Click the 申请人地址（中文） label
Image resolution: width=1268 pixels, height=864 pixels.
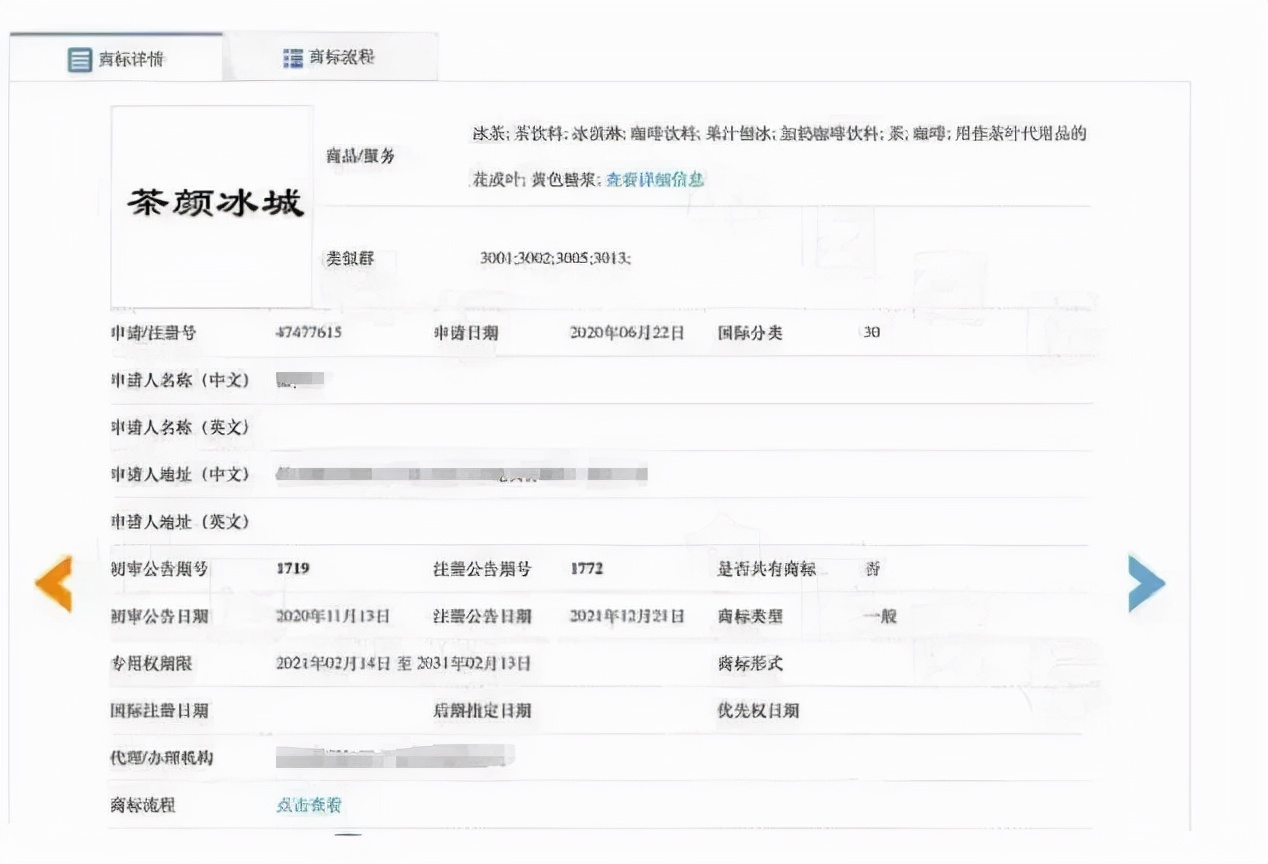(180, 474)
